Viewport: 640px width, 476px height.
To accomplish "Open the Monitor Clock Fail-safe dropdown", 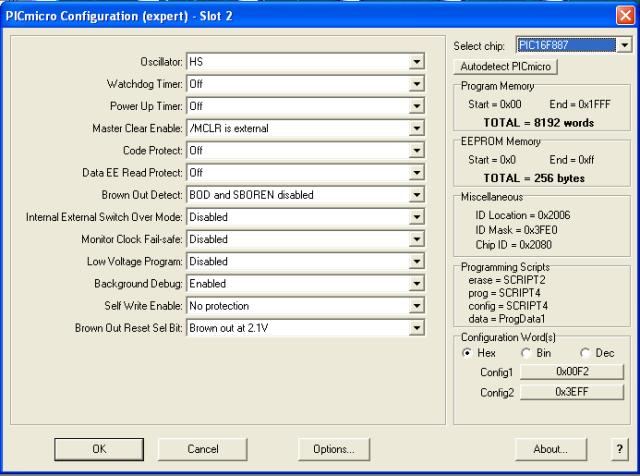I will (416, 239).
